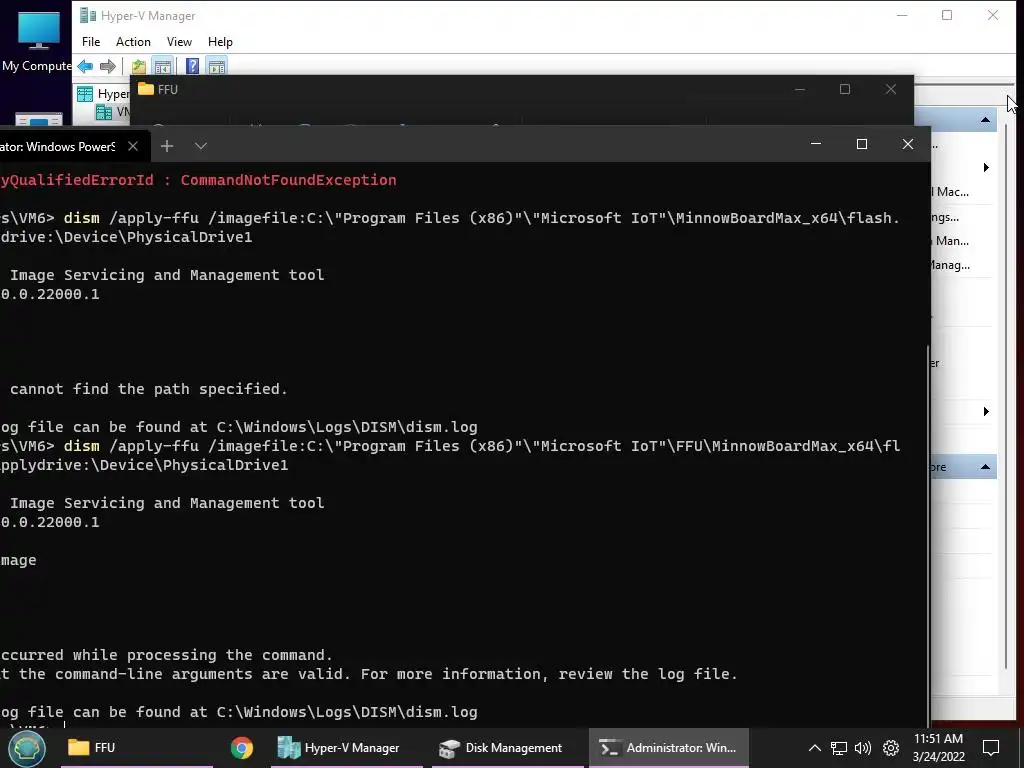Image resolution: width=1024 pixels, height=768 pixels.
Task: Open the clock showing 11:51 AM
Action: click(x=938, y=748)
